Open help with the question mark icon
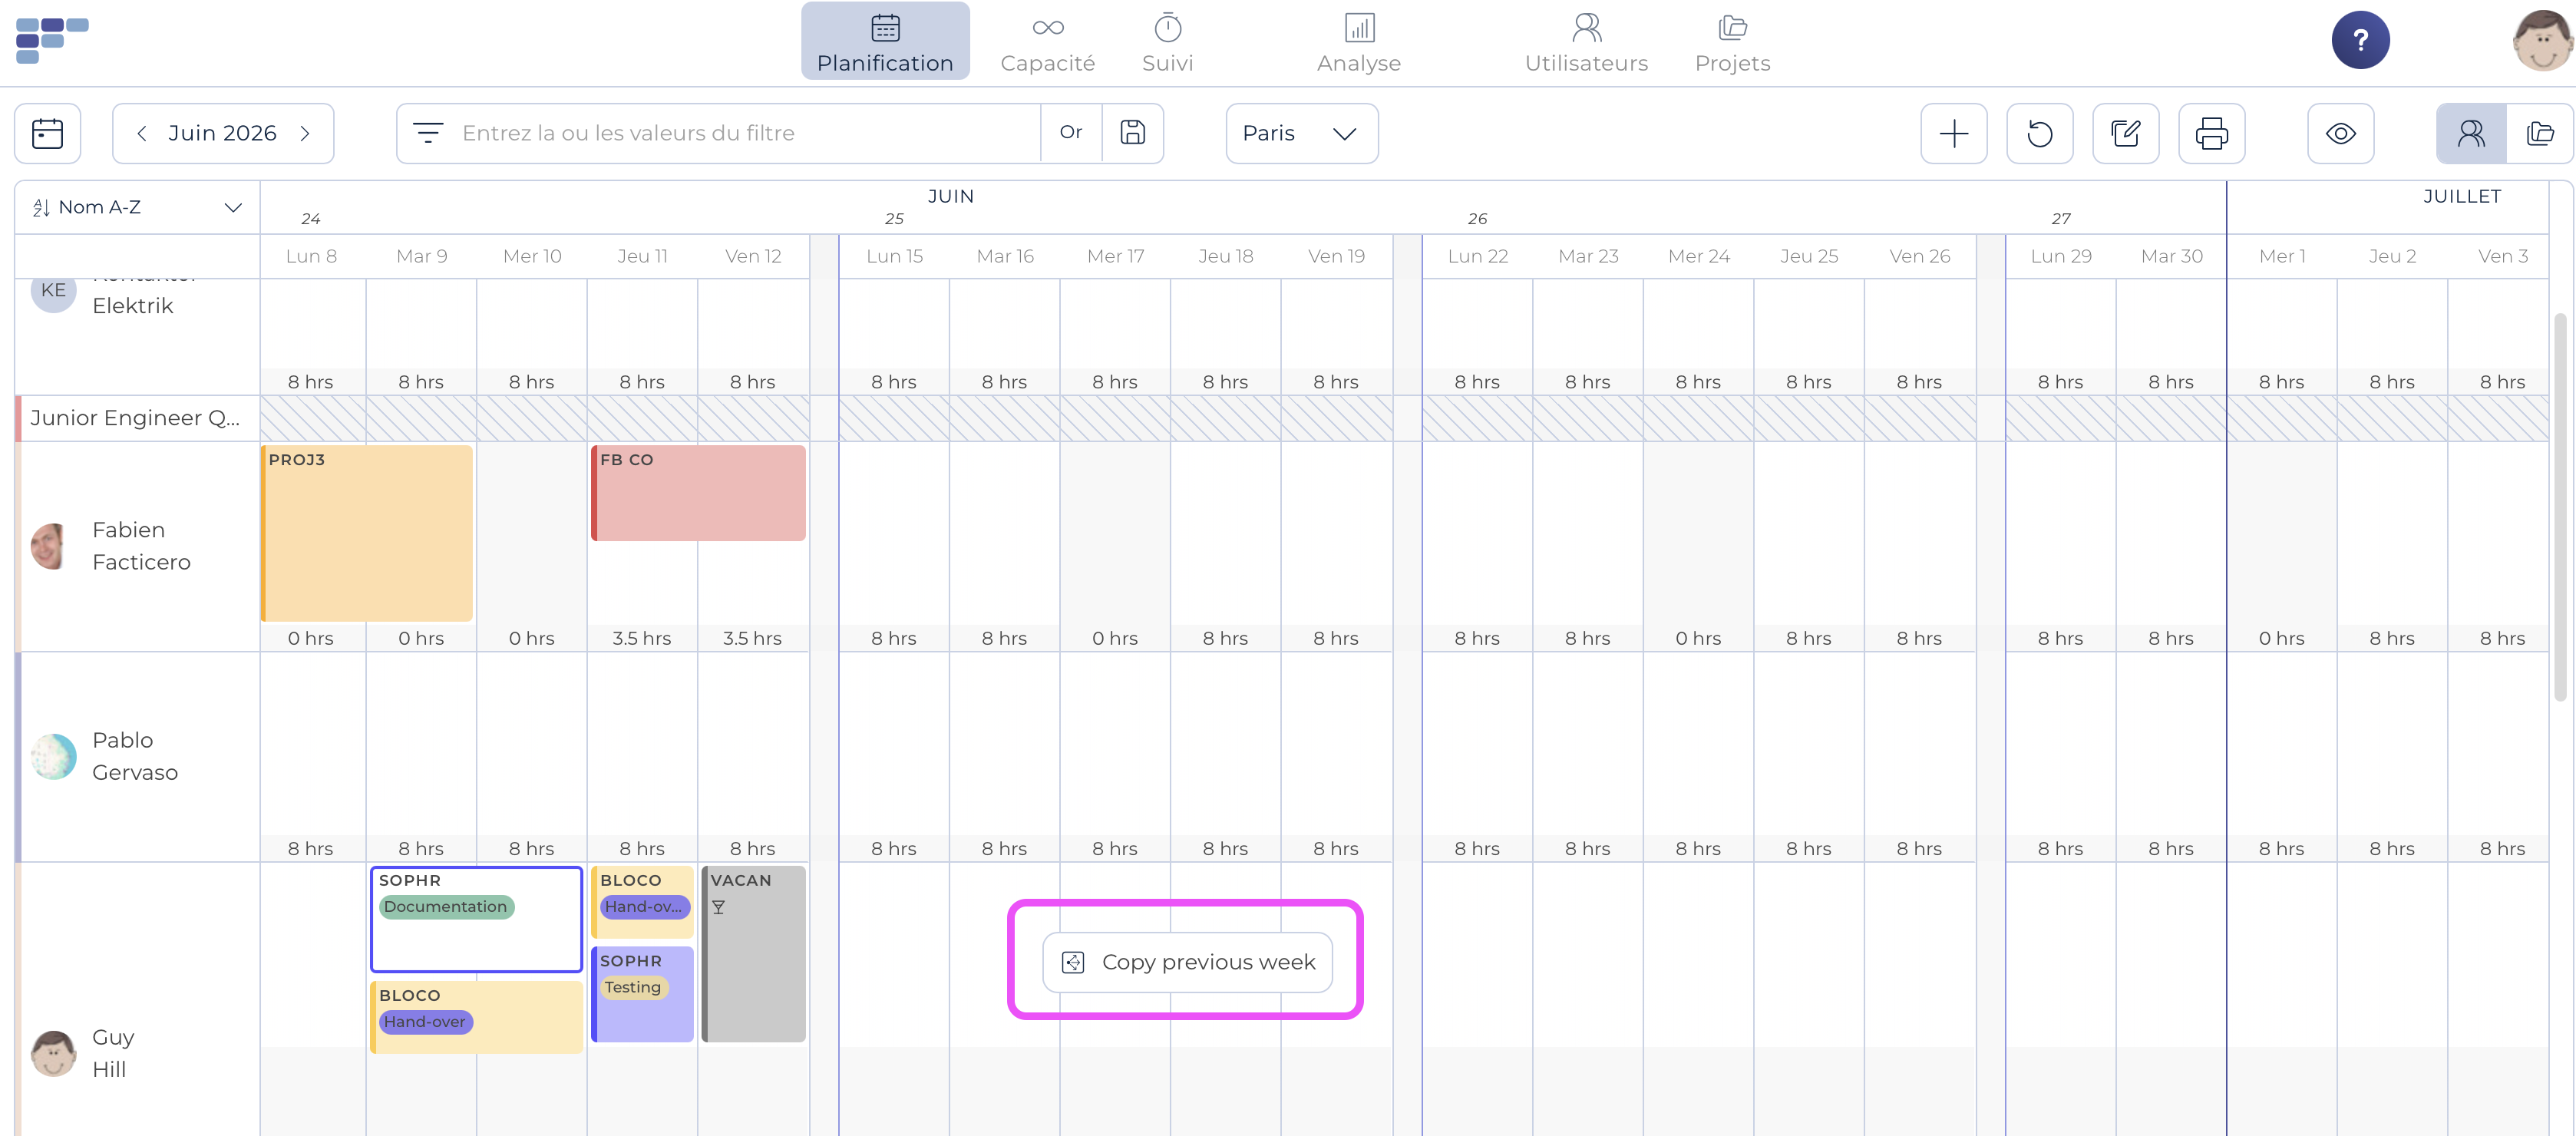 click(x=2360, y=40)
